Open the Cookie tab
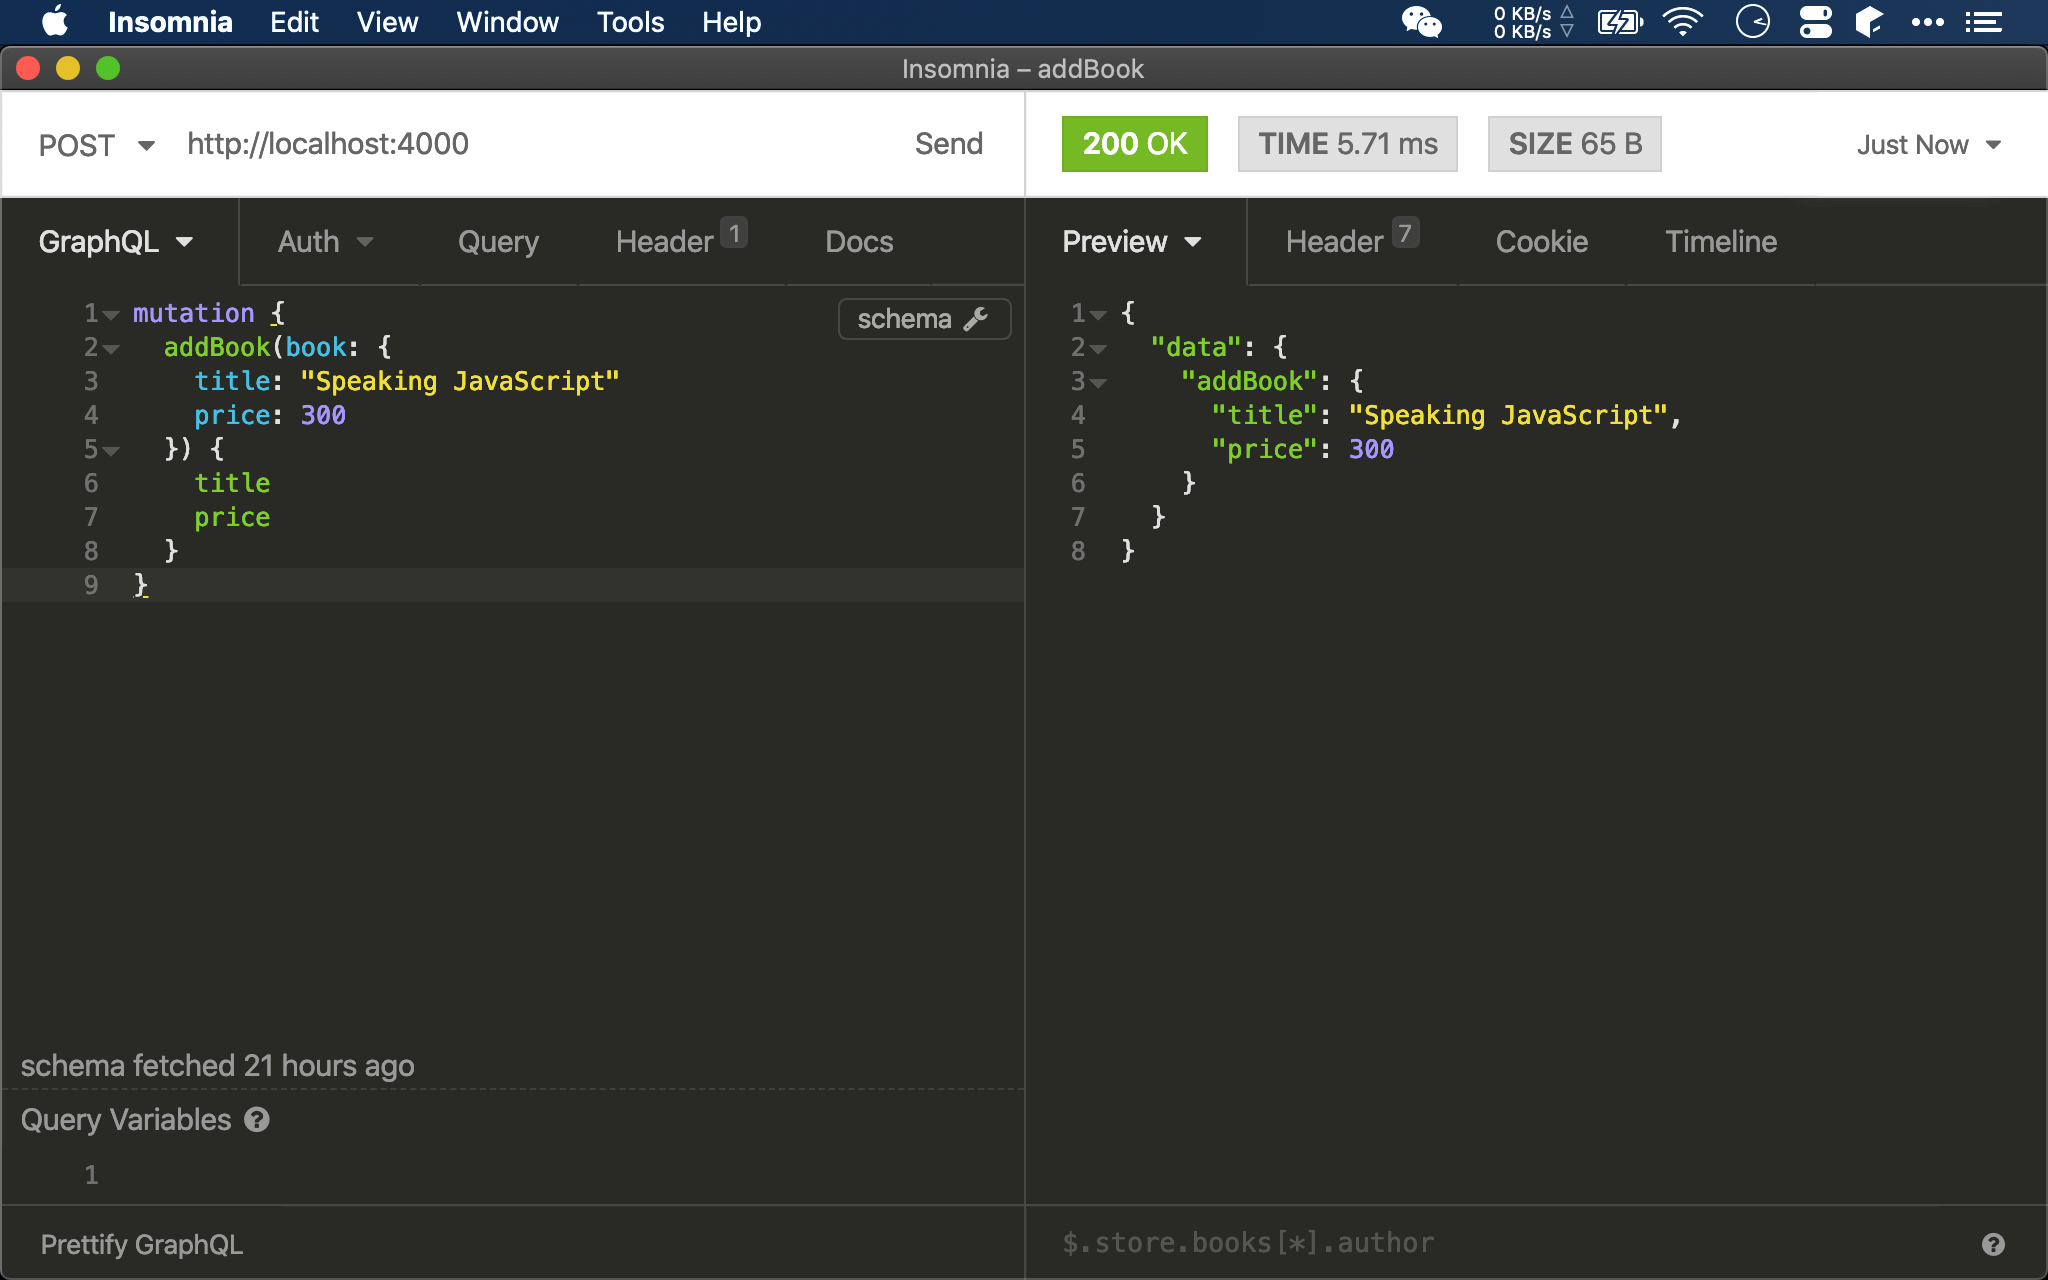This screenshot has width=2048, height=1280. pyautogui.click(x=1541, y=242)
